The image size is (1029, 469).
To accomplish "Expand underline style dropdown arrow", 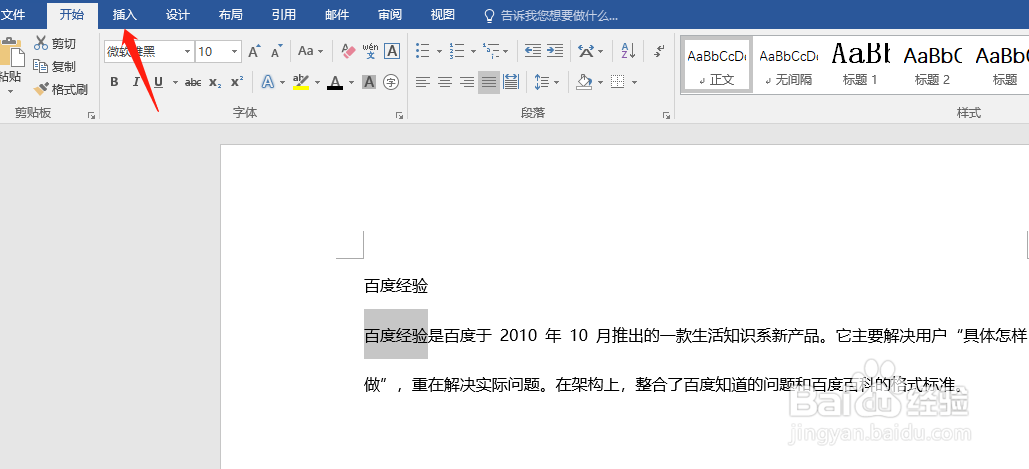I will click(x=175, y=83).
